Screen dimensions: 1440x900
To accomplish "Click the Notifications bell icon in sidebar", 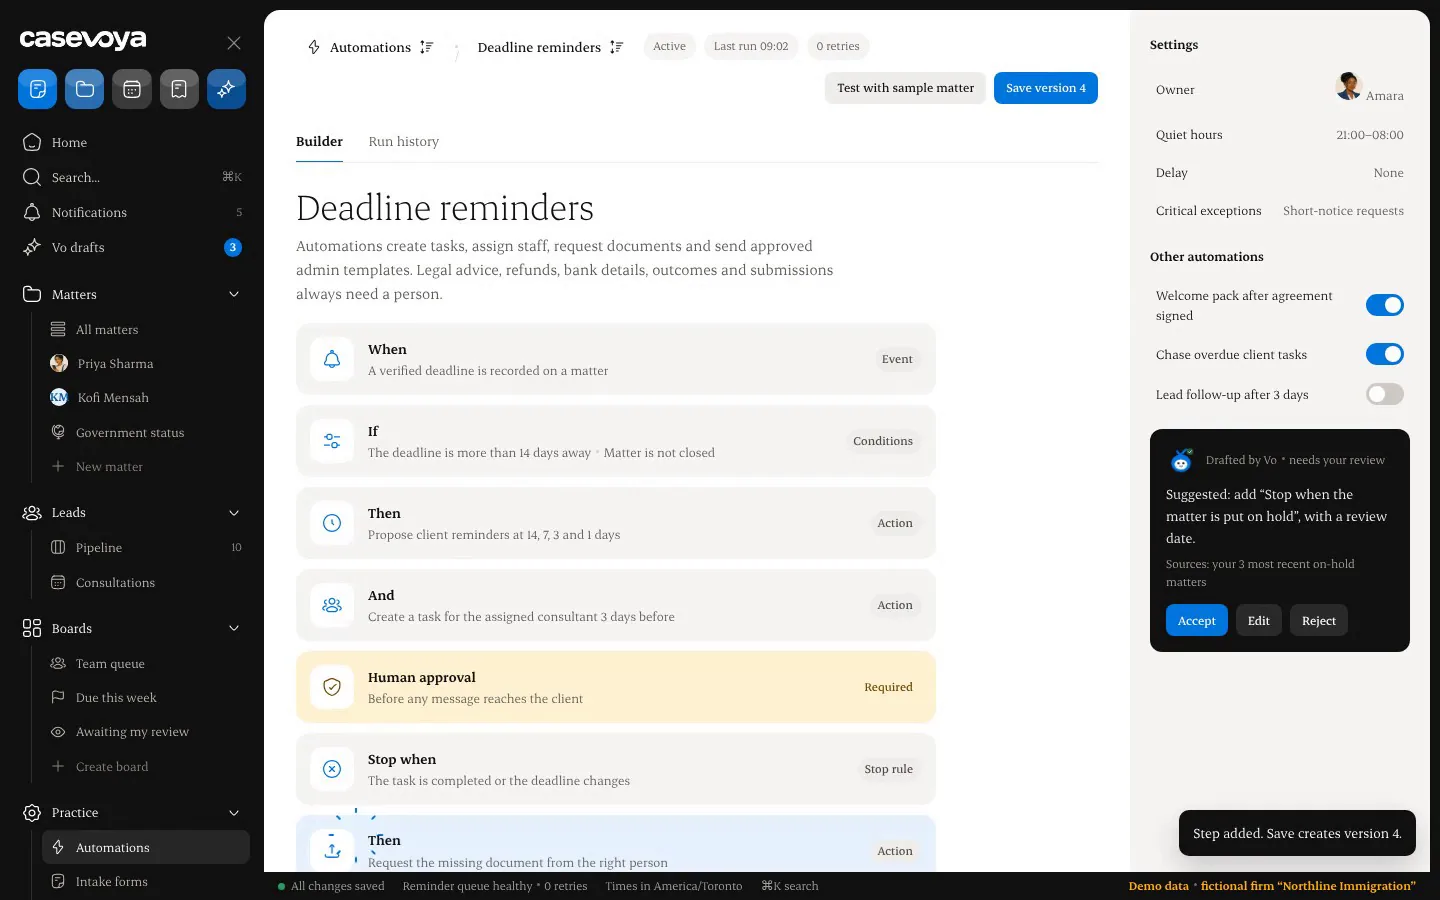I will click(x=32, y=212).
